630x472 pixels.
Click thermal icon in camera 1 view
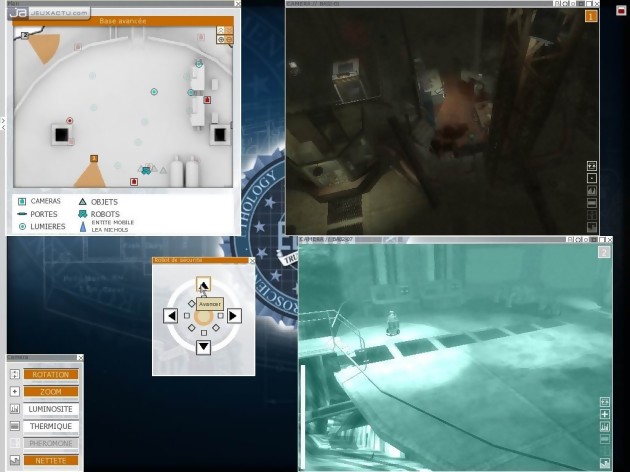[x=592, y=203]
